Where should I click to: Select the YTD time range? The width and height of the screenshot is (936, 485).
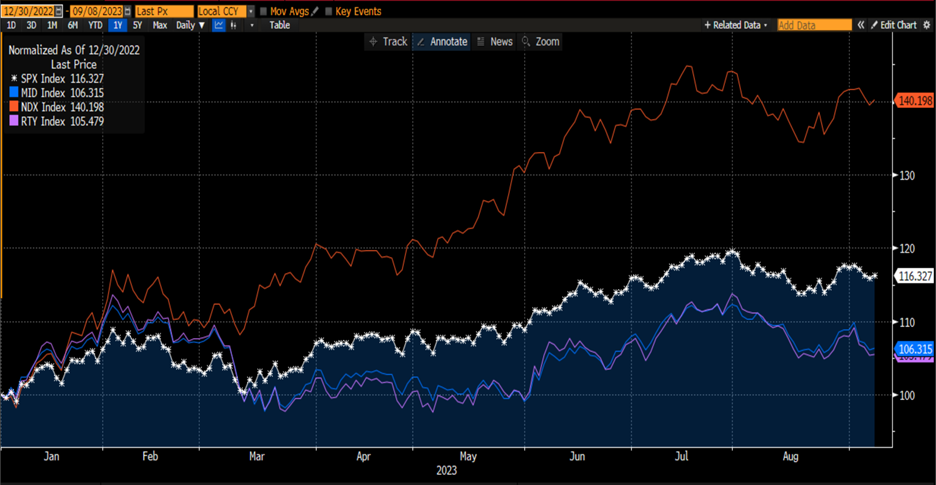[95, 25]
